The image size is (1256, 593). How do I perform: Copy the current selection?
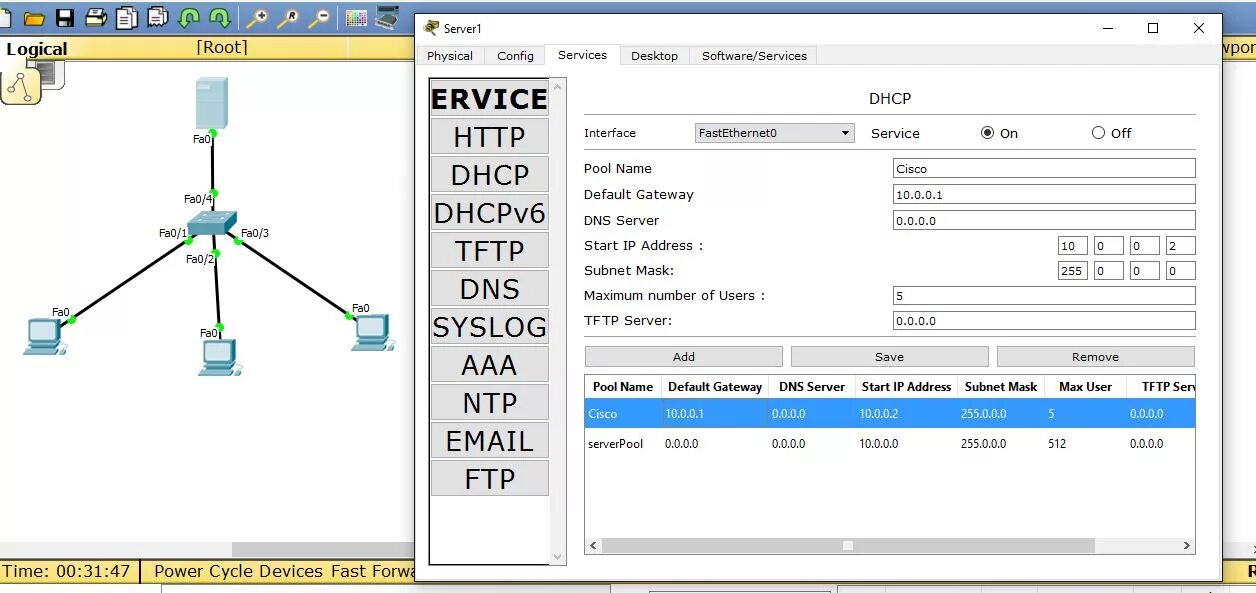pos(125,17)
